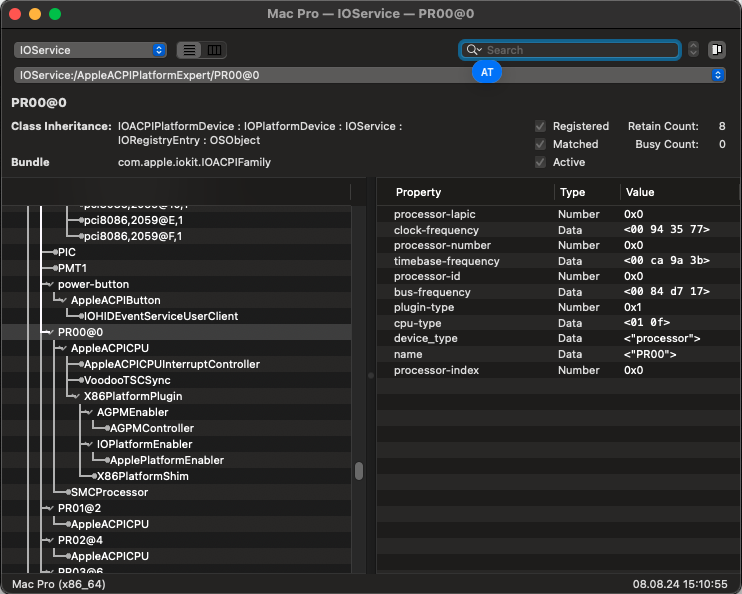Select AppleACPICPUInterruptController entry
The image size is (742, 594).
pos(172,364)
